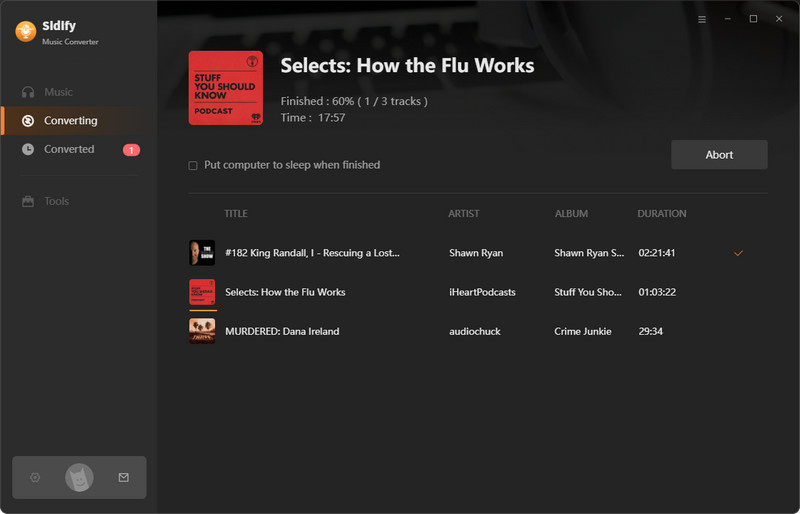Click the Converting sidebar icon
800x514 pixels.
pyautogui.click(x=28, y=120)
